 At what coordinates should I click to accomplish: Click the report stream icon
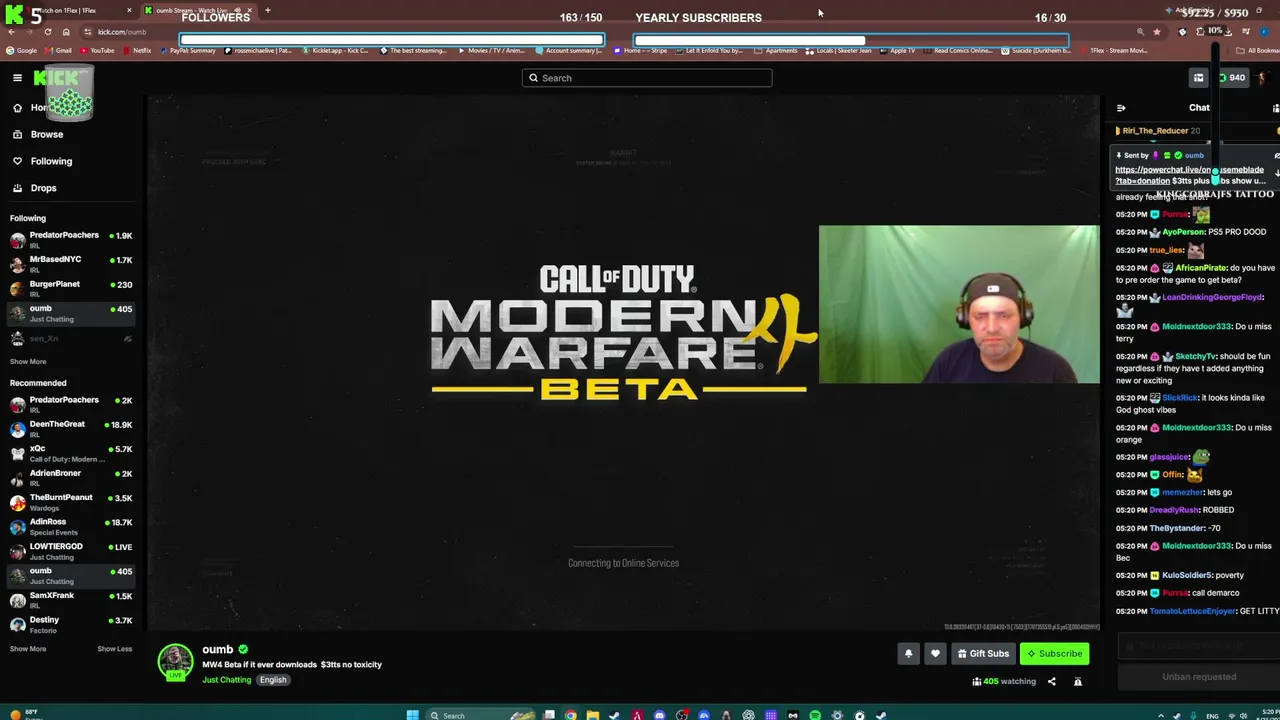1077,682
